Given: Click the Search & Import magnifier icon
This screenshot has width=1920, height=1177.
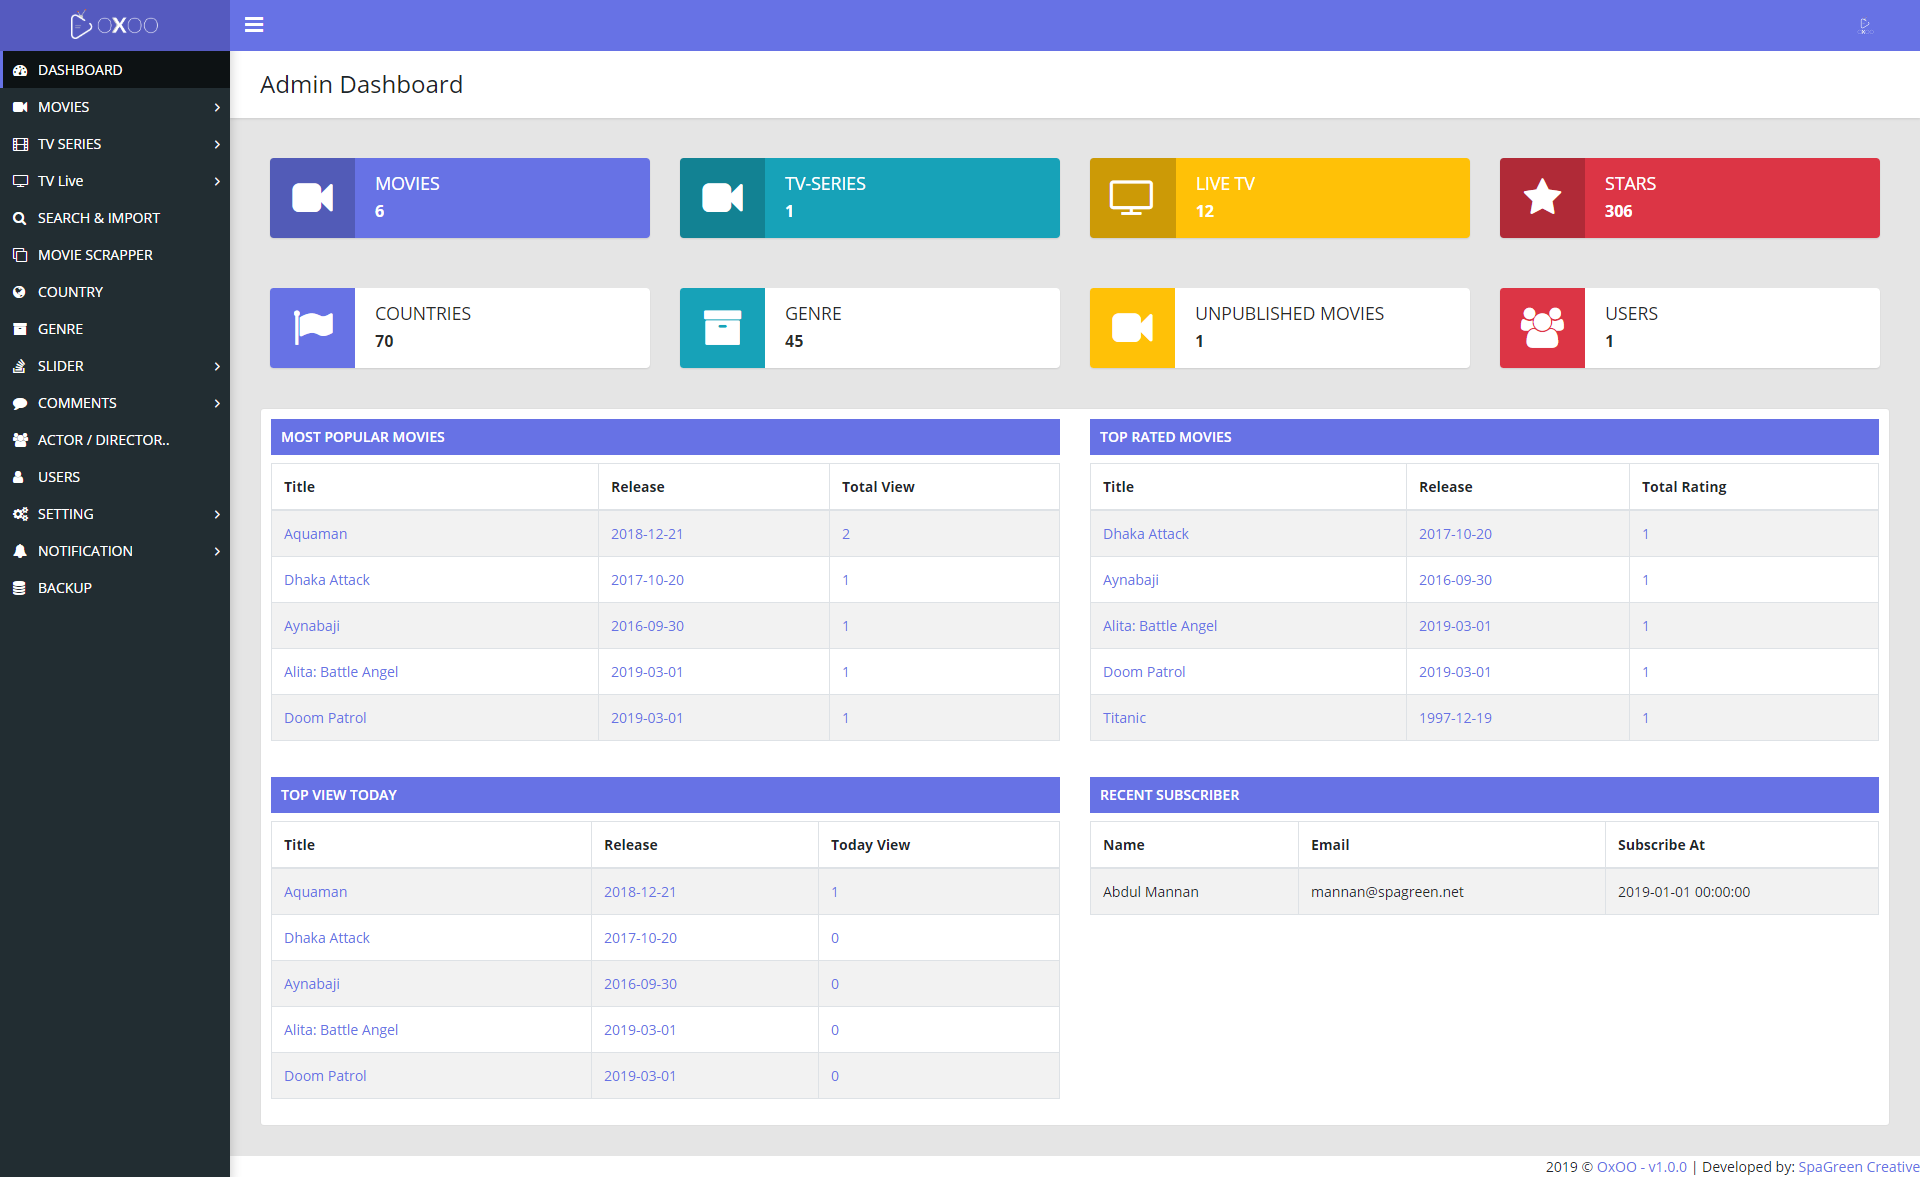Looking at the screenshot, I should 21,218.
